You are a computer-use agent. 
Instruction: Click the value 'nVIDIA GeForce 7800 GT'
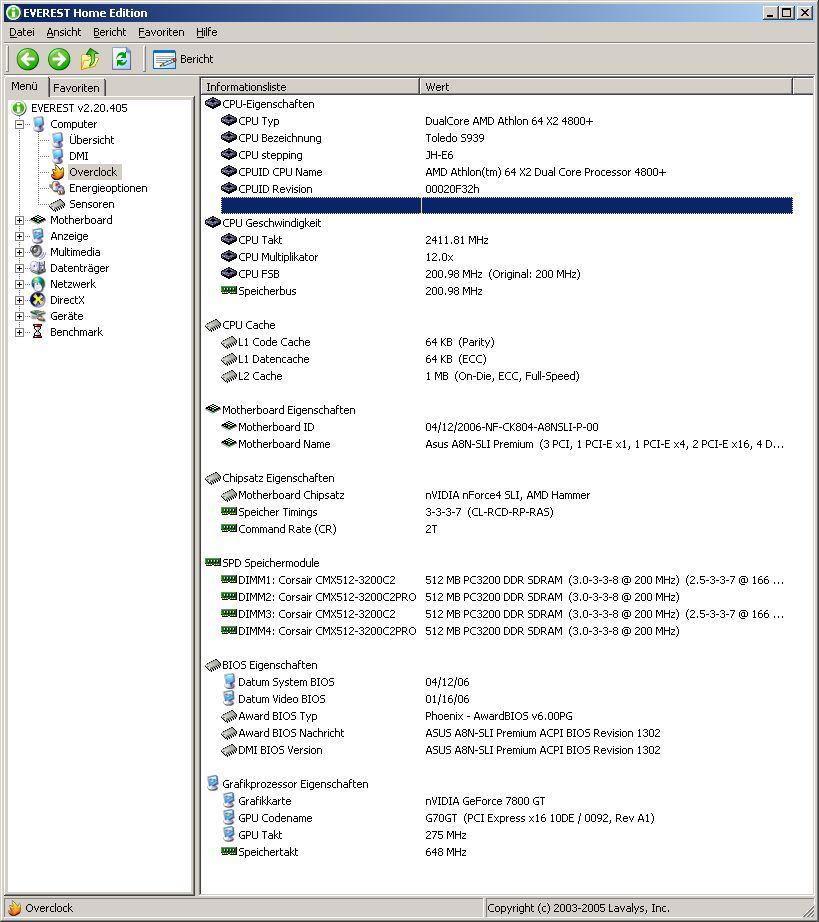[x=485, y=801]
